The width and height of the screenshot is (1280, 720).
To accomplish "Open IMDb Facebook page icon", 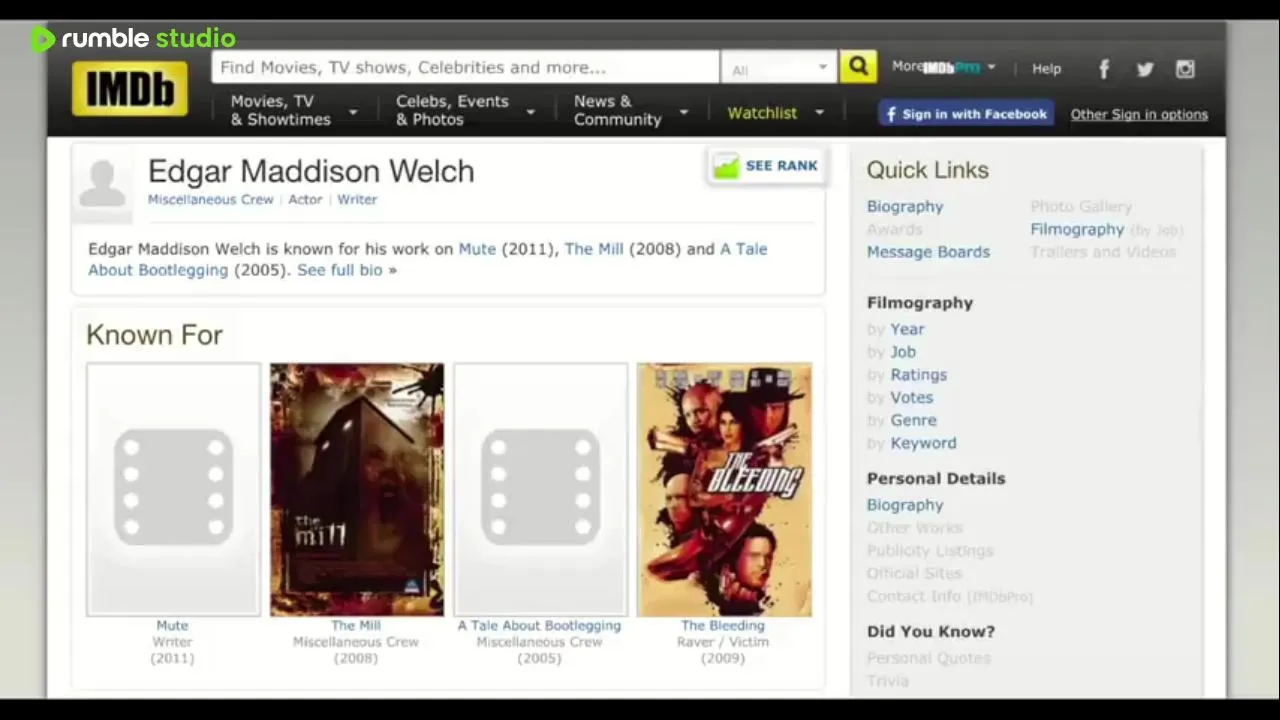I will tap(1104, 69).
